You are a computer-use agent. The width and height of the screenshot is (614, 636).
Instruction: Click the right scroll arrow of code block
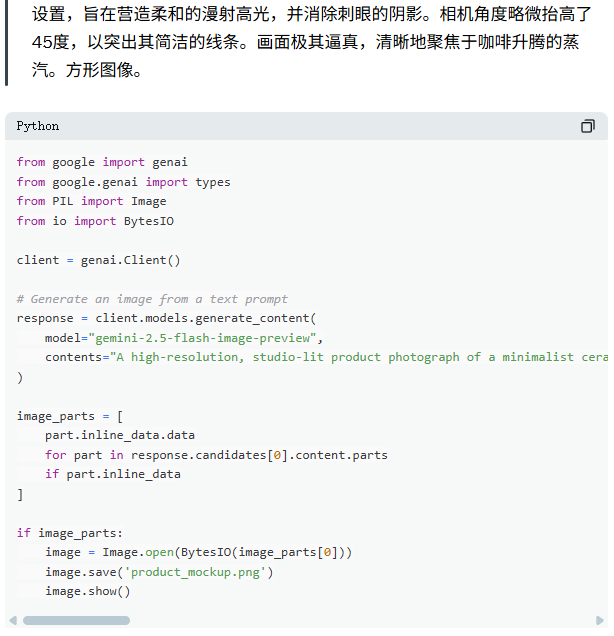coord(600,620)
